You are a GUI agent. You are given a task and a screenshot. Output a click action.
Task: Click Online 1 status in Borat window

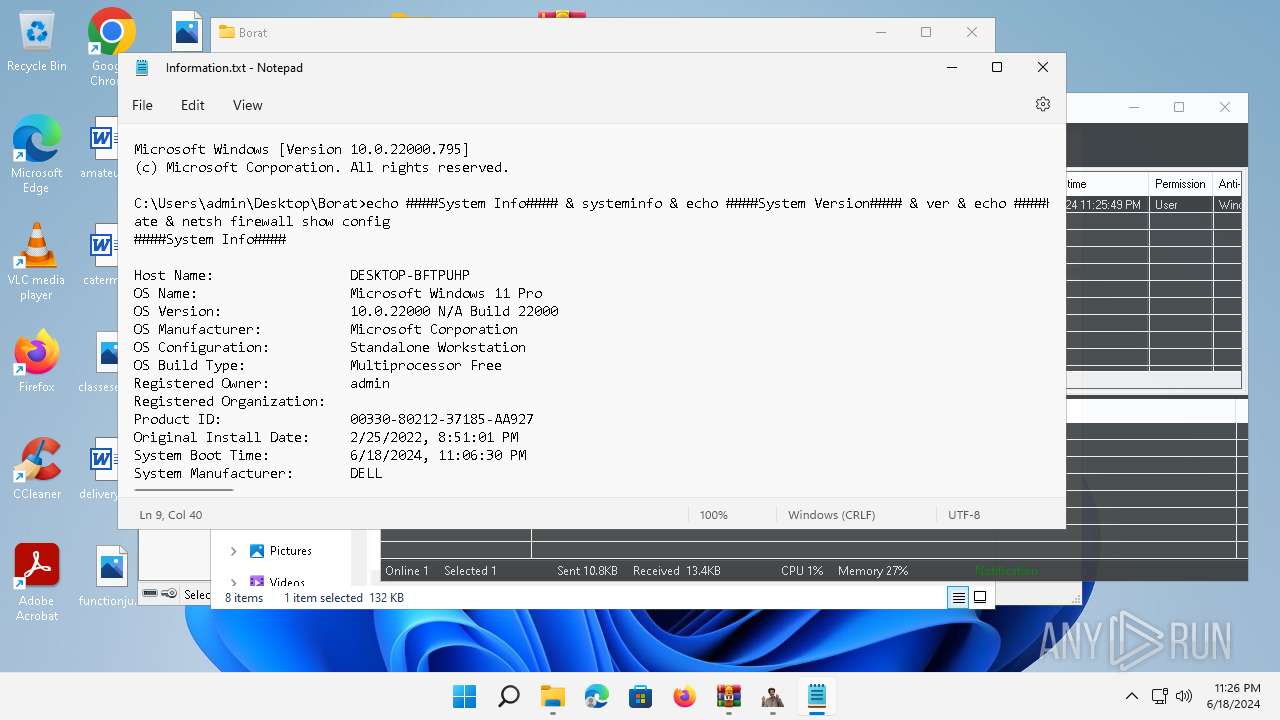pyautogui.click(x=407, y=571)
